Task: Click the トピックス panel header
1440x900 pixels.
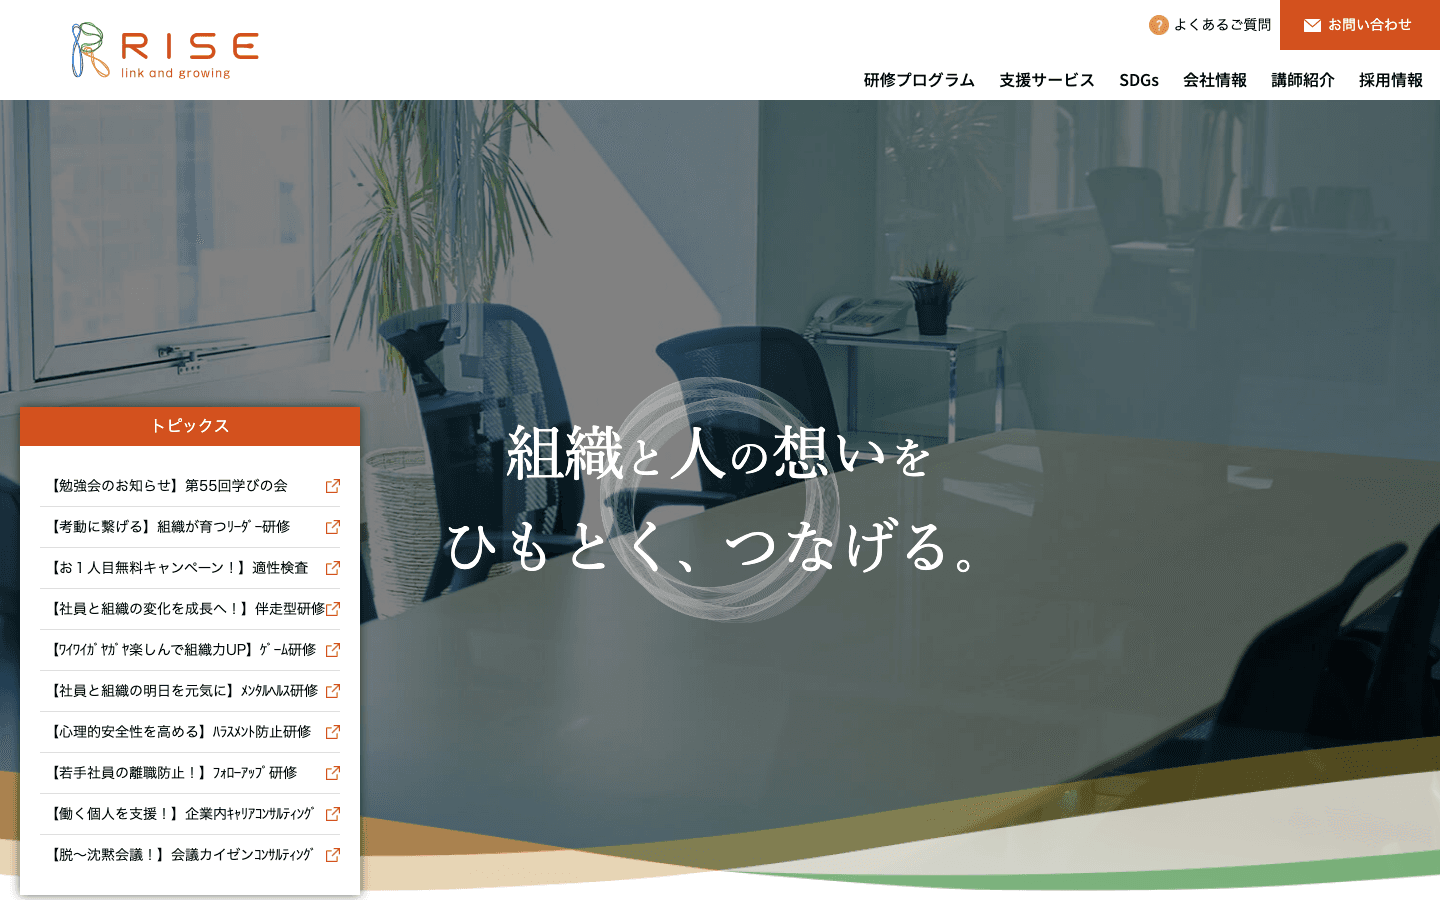Action: click(190, 426)
